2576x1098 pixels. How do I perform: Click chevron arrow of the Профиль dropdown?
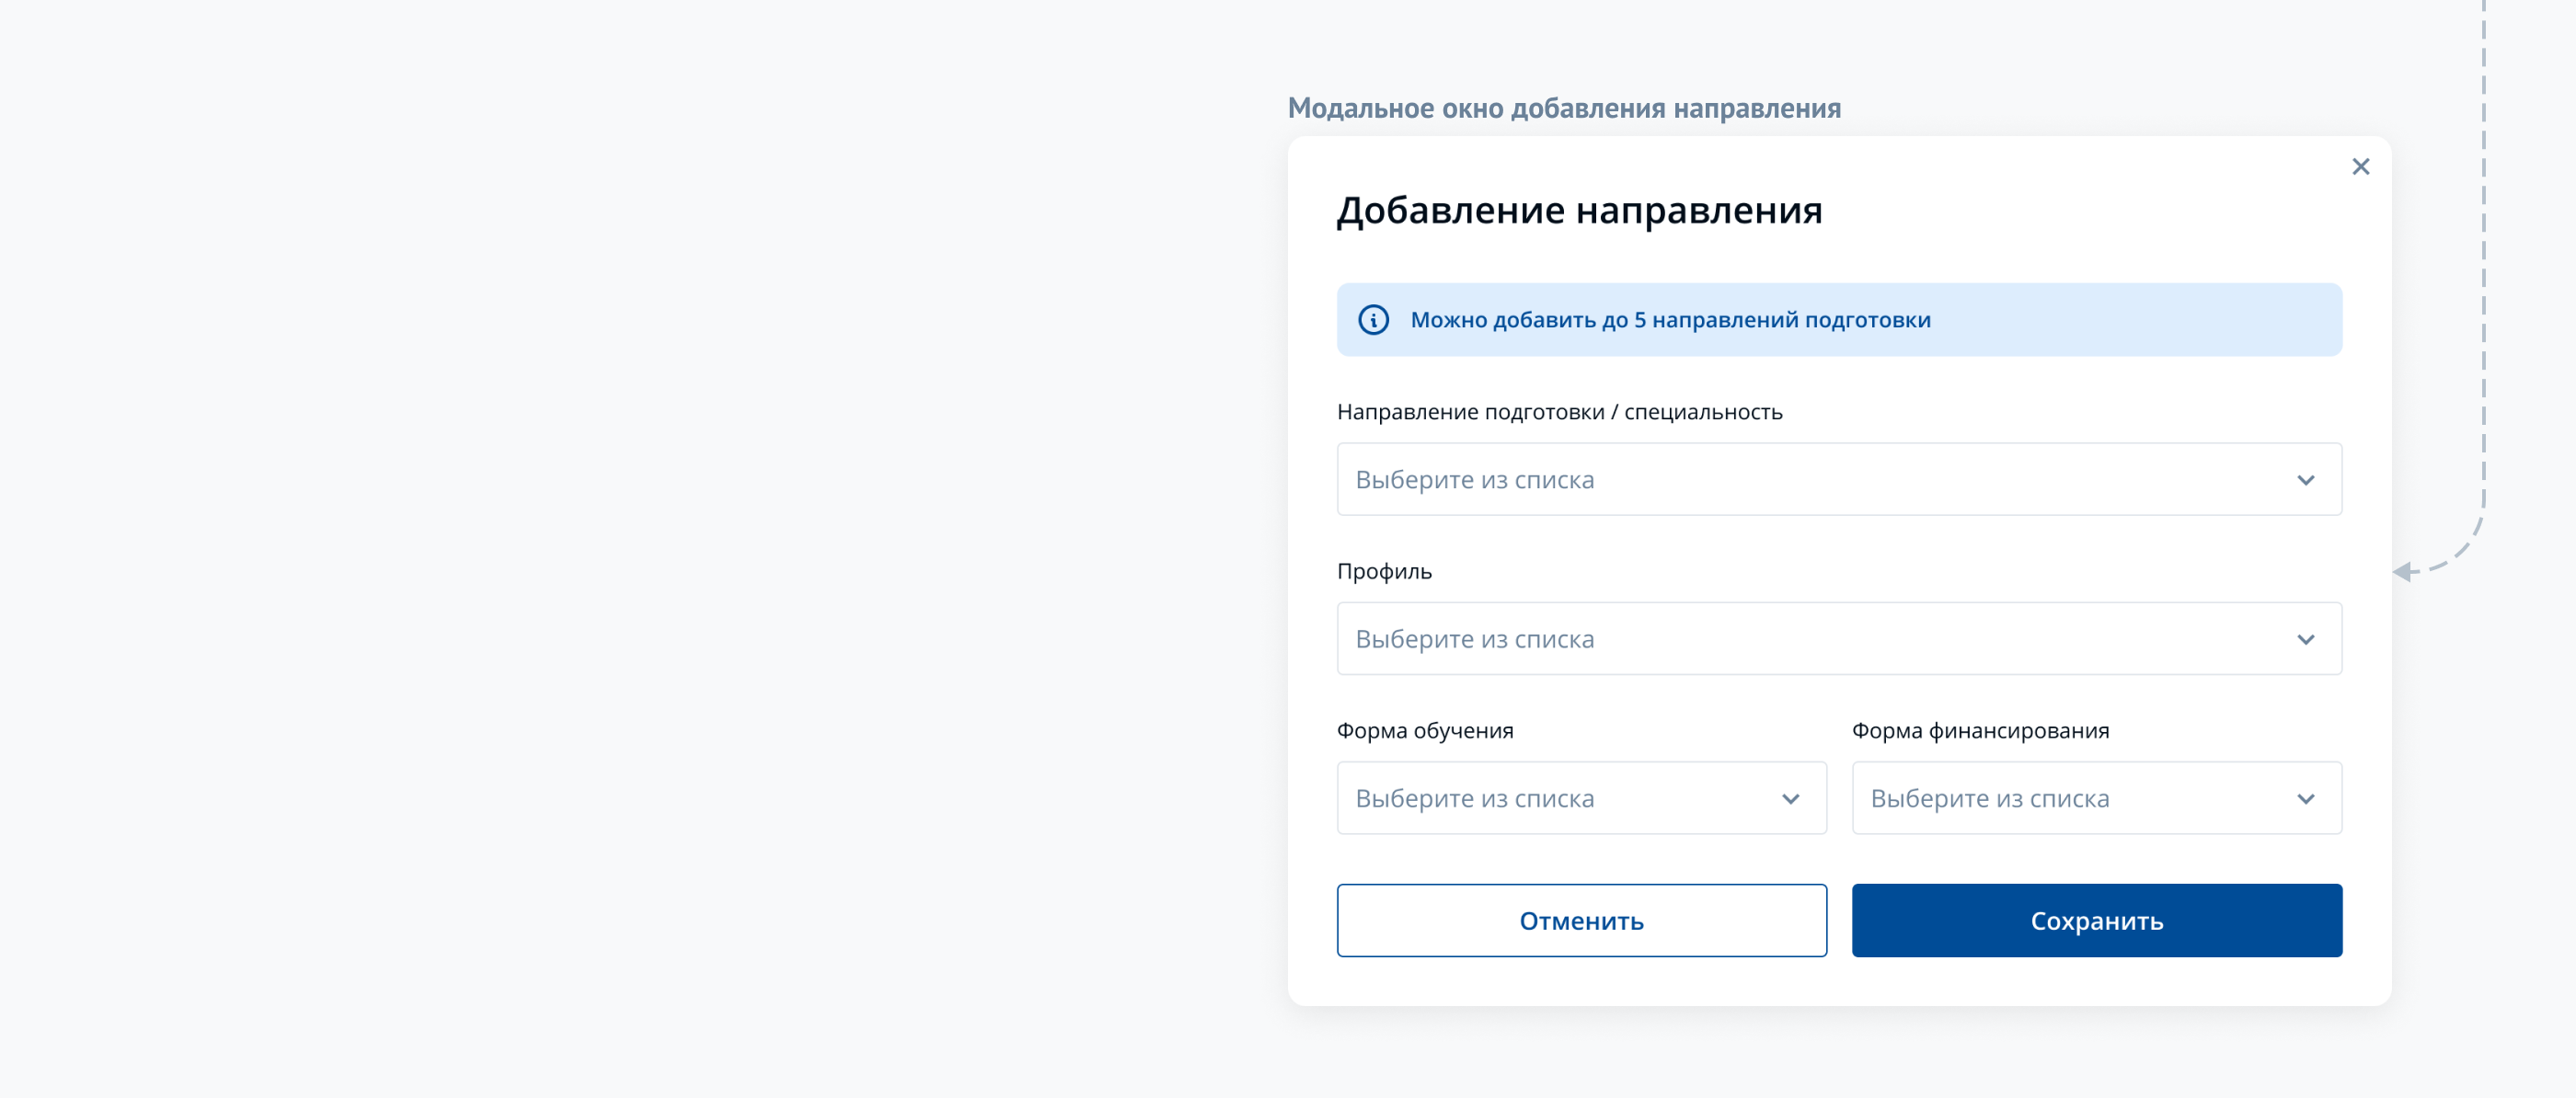coord(2305,640)
